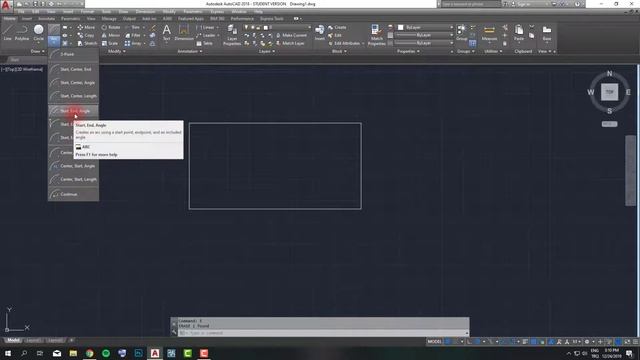
Task: Activate the Rotate tool
Action: (x=111, y=27)
